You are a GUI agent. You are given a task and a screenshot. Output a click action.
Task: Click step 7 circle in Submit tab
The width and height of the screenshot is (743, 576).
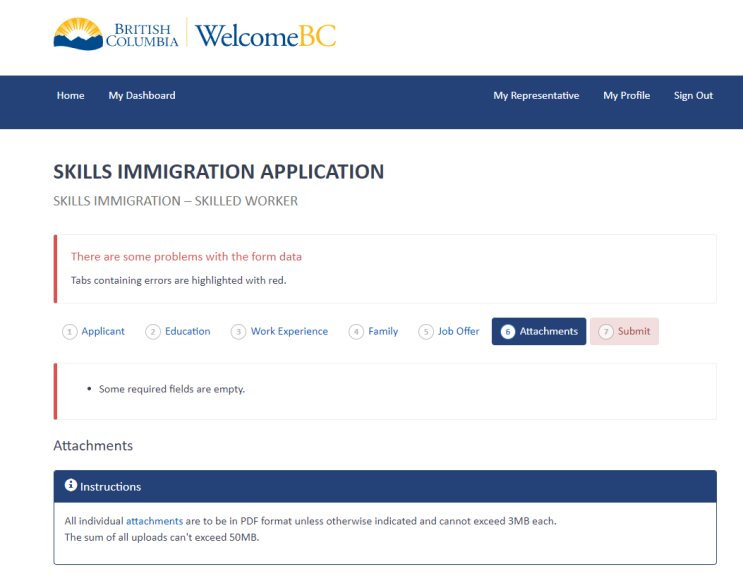pyautogui.click(x=606, y=332)
